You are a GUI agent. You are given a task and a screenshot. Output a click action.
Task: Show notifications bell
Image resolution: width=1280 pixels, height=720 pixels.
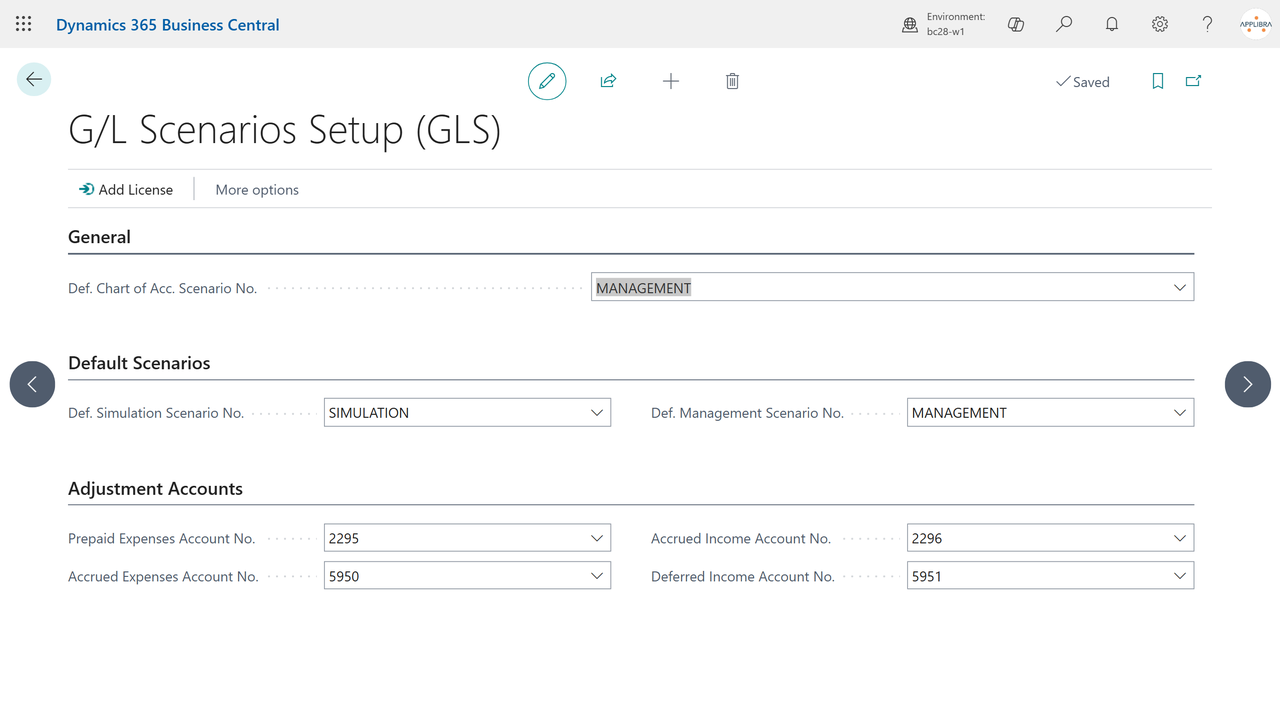click(x=1112, y=24)
